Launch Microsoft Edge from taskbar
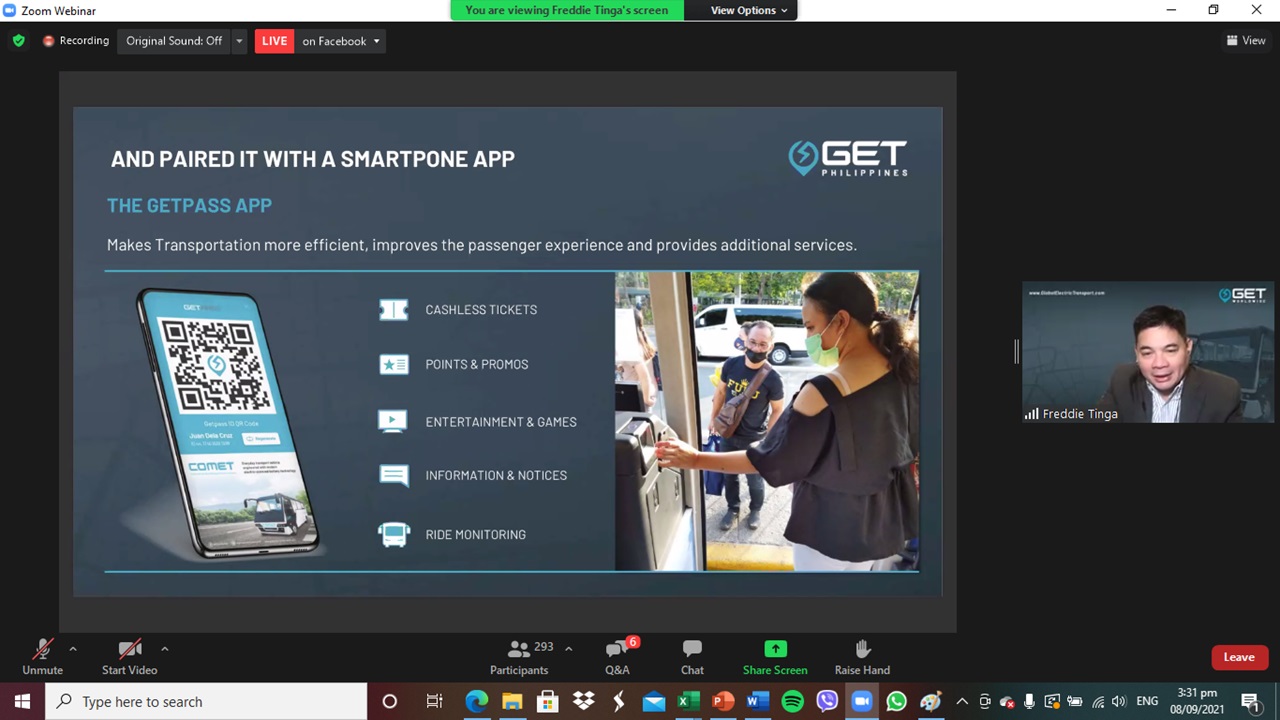1280x720 pixels. 477,701
